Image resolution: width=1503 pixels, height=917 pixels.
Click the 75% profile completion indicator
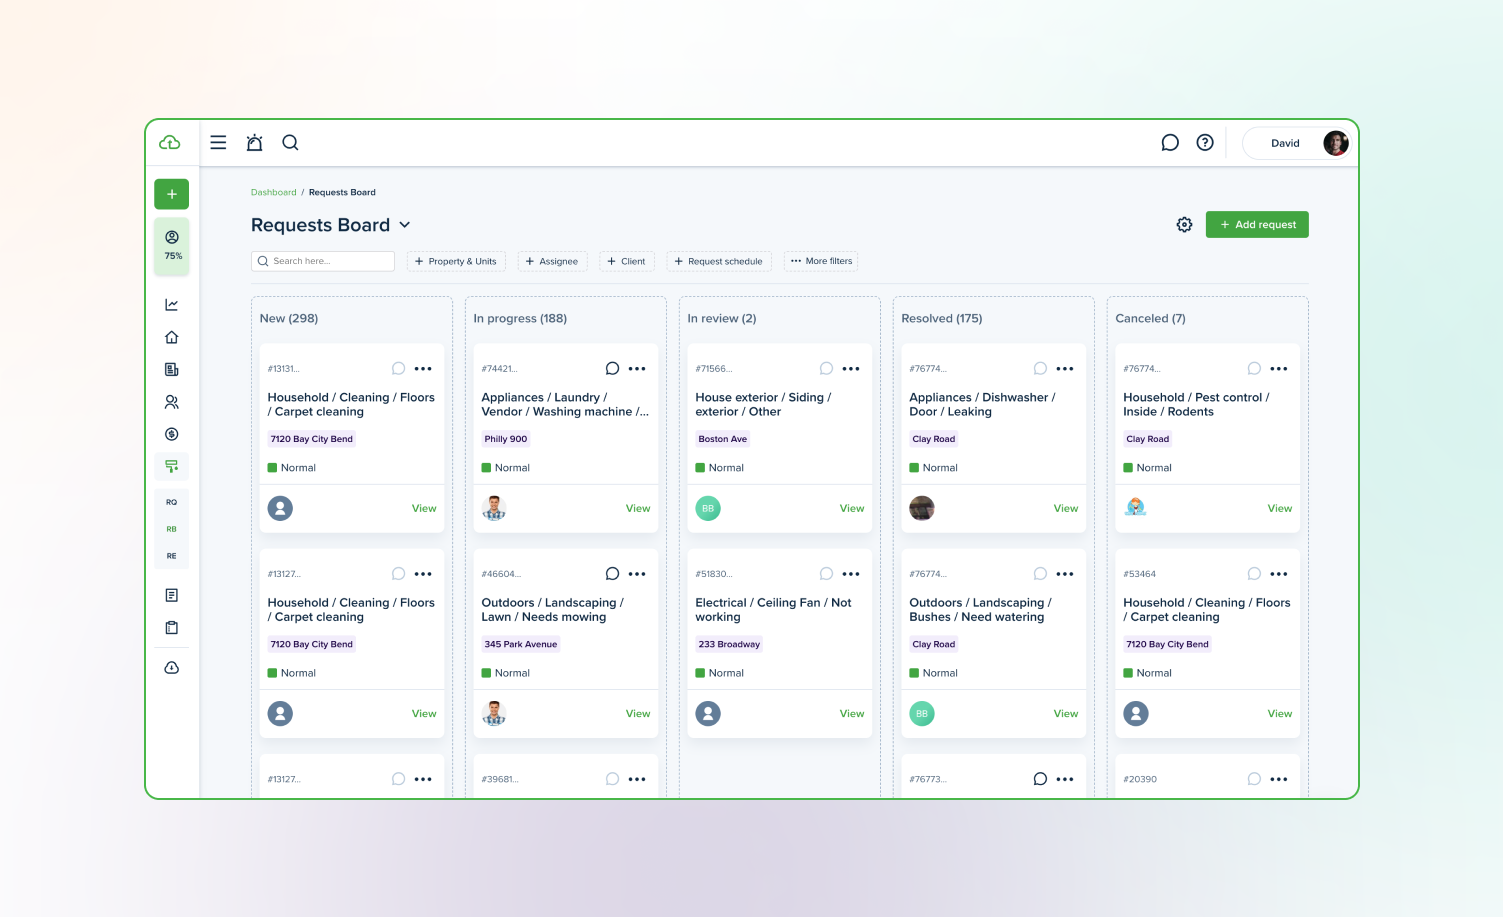(172, 245)
